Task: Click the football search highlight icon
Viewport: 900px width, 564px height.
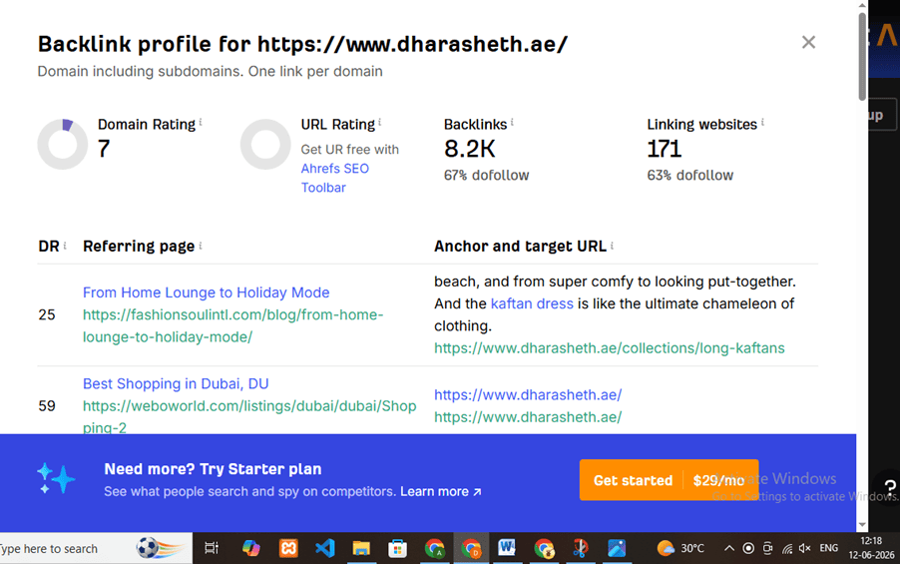Action: [x=161, y=549]
